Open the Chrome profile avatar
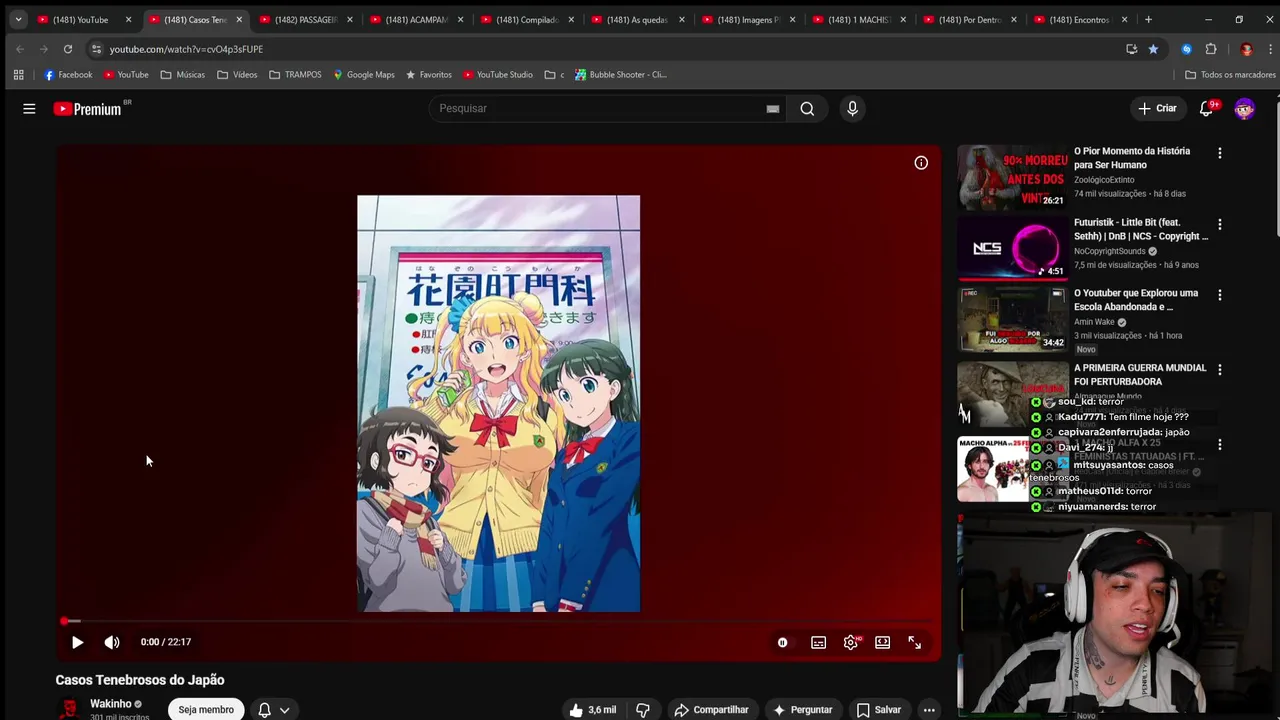The height and width of the screenshot is (720, 1280). [1246, 49]
